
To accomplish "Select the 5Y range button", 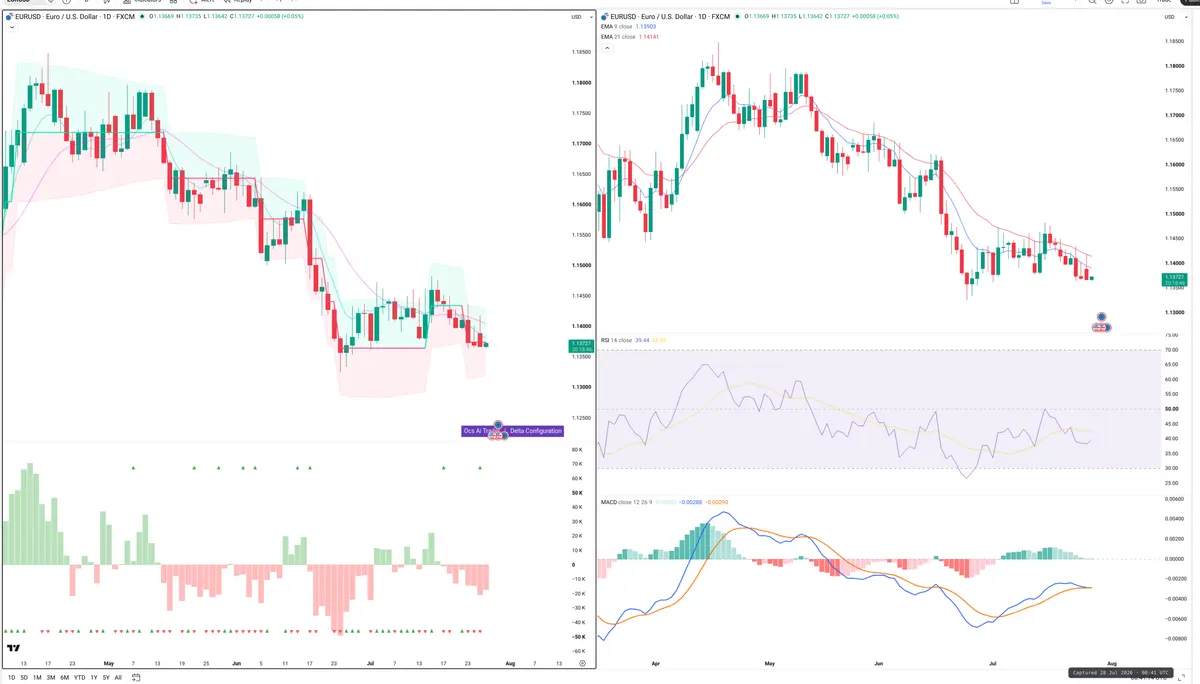I will click(x=106, y=677).
